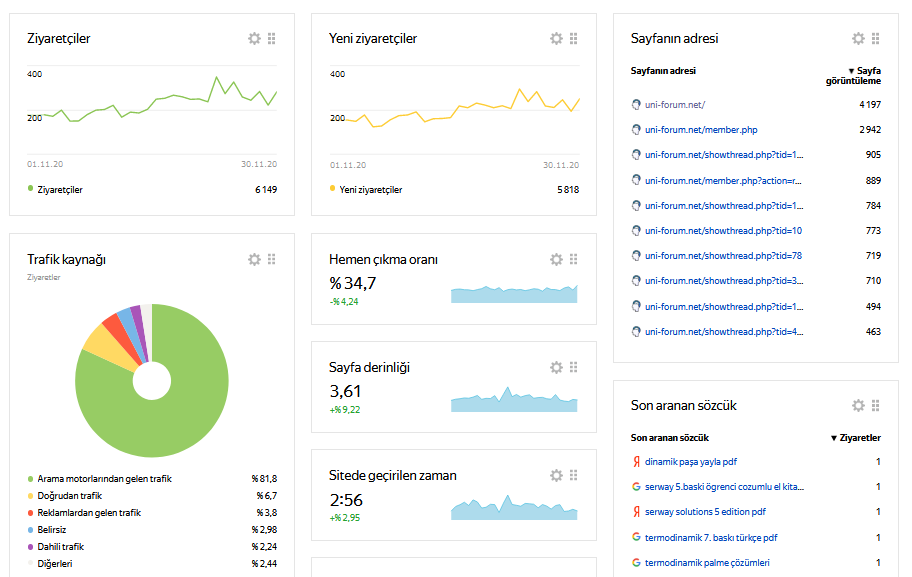
Task: Click the gear icon on Yeni ziyaretçiler widget
Action: [x=556, y=38]
